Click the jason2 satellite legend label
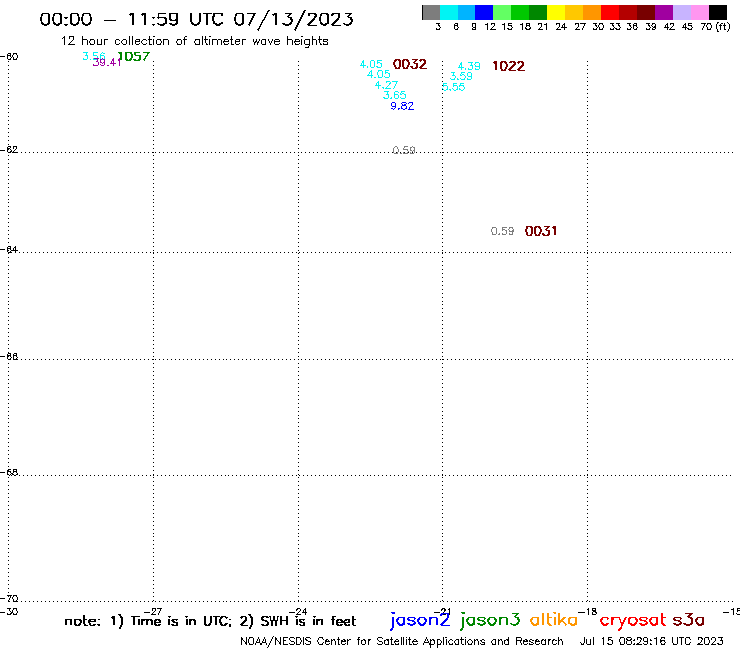This screenshot has width=740, height=650. pyautogui.click(x=420, y=620)
